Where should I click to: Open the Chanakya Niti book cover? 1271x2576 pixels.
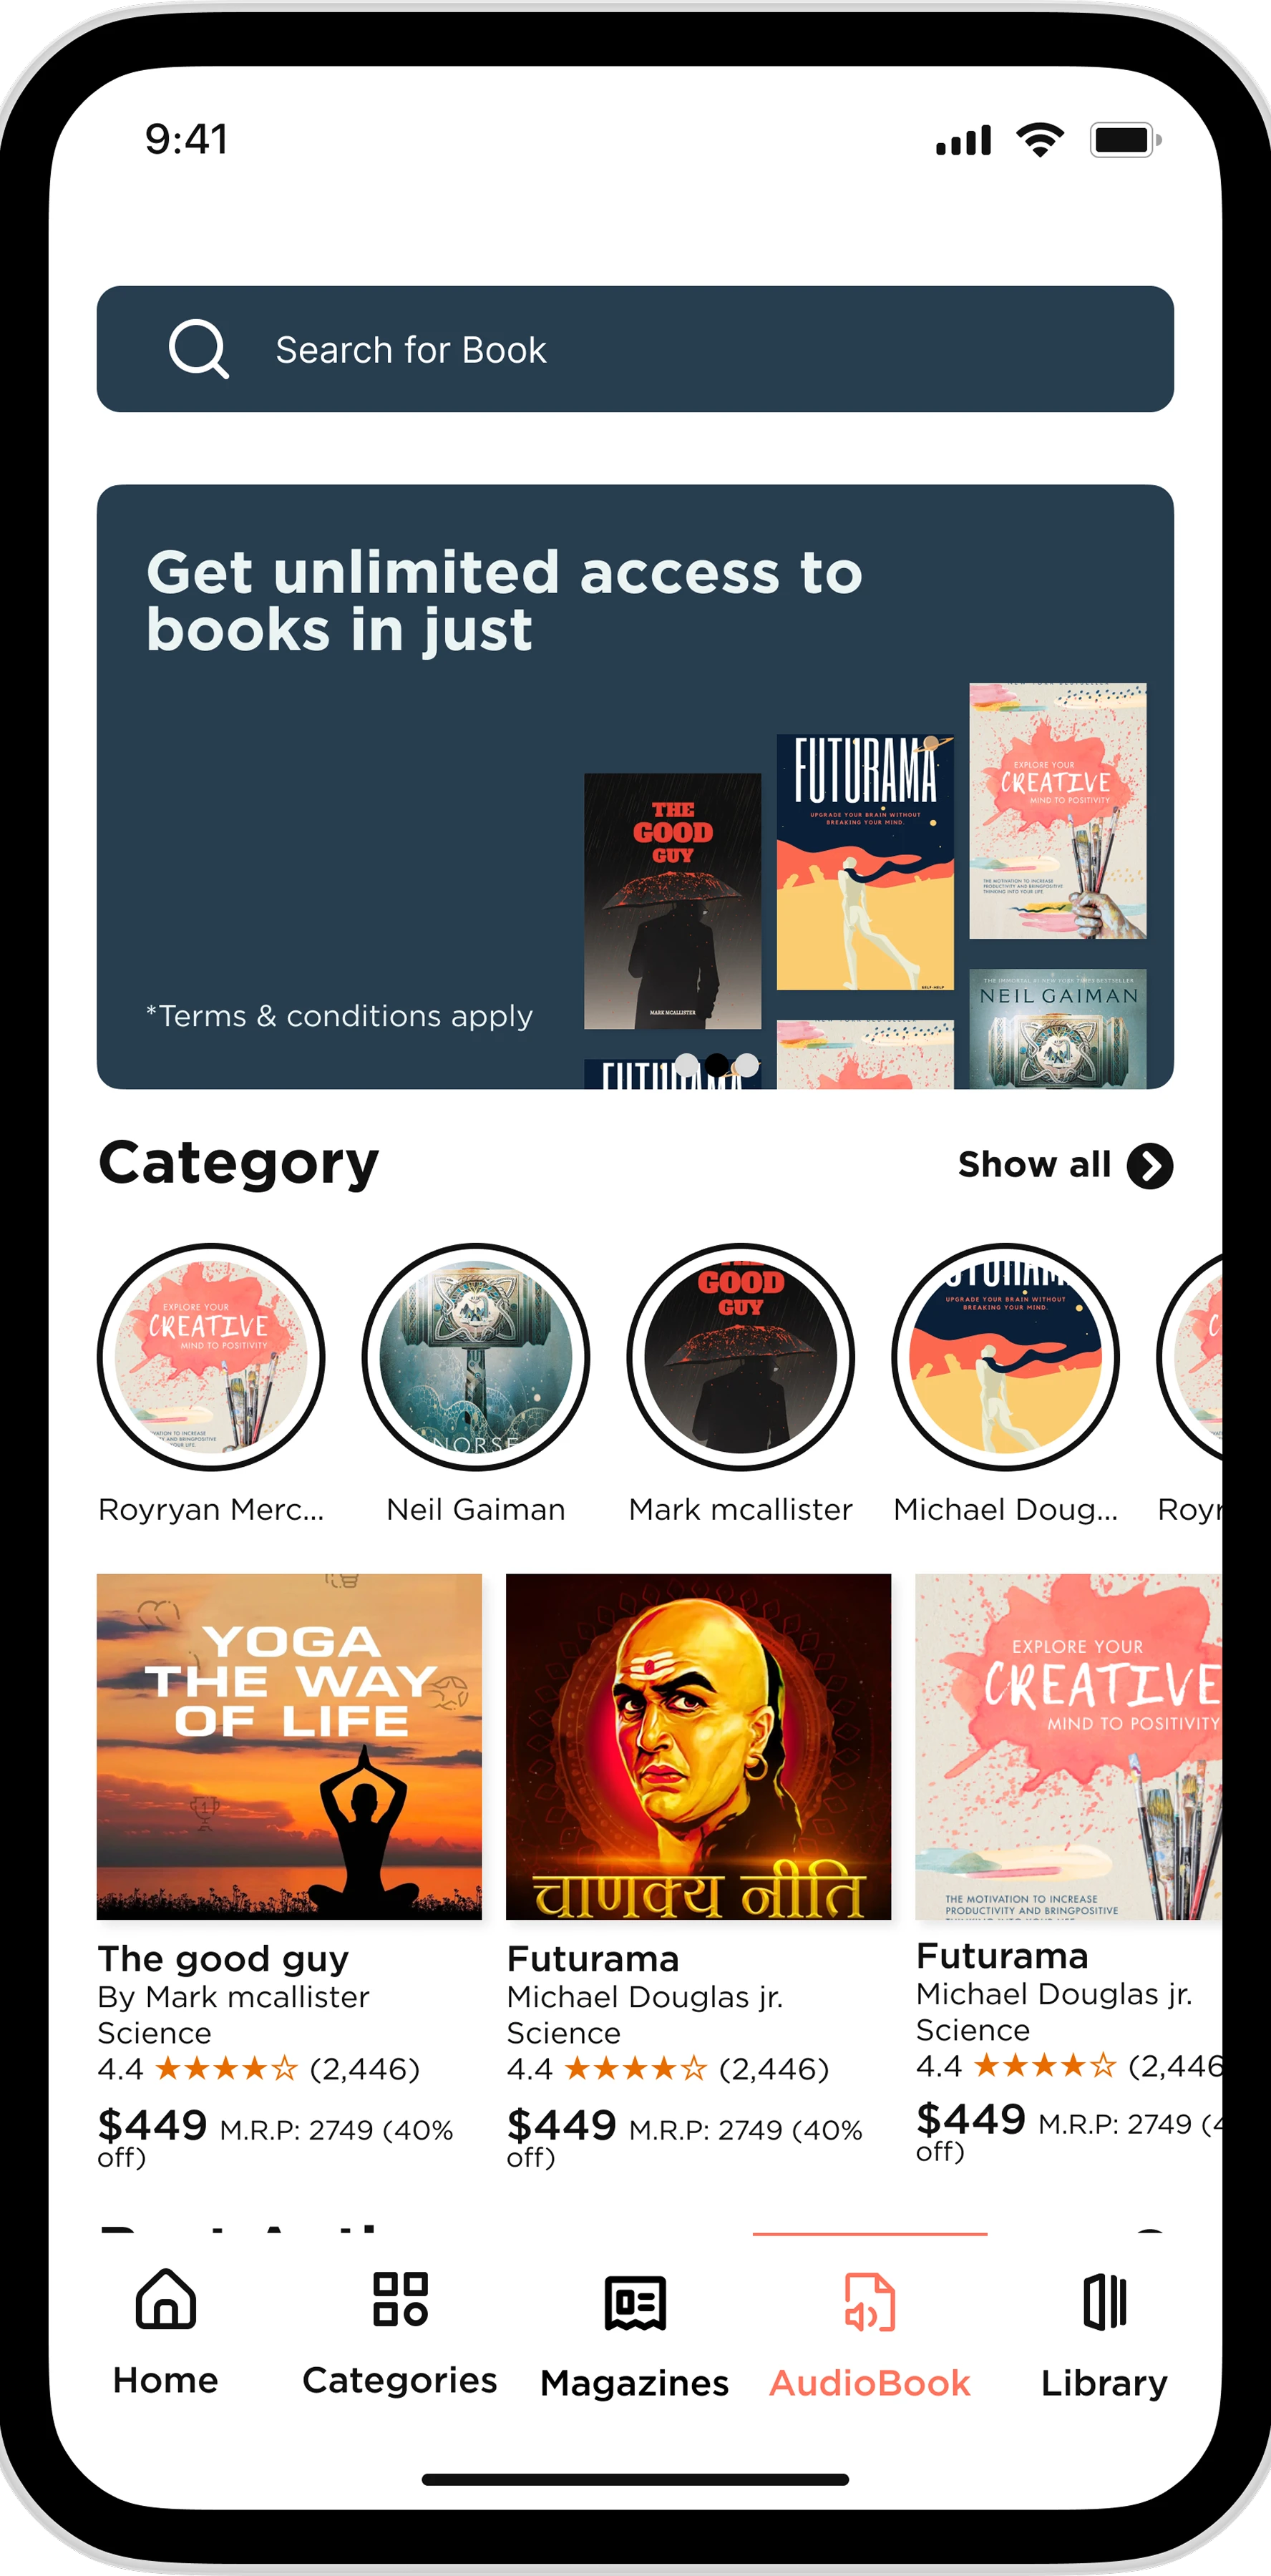pyautogui.click(x=698, y=1746)
